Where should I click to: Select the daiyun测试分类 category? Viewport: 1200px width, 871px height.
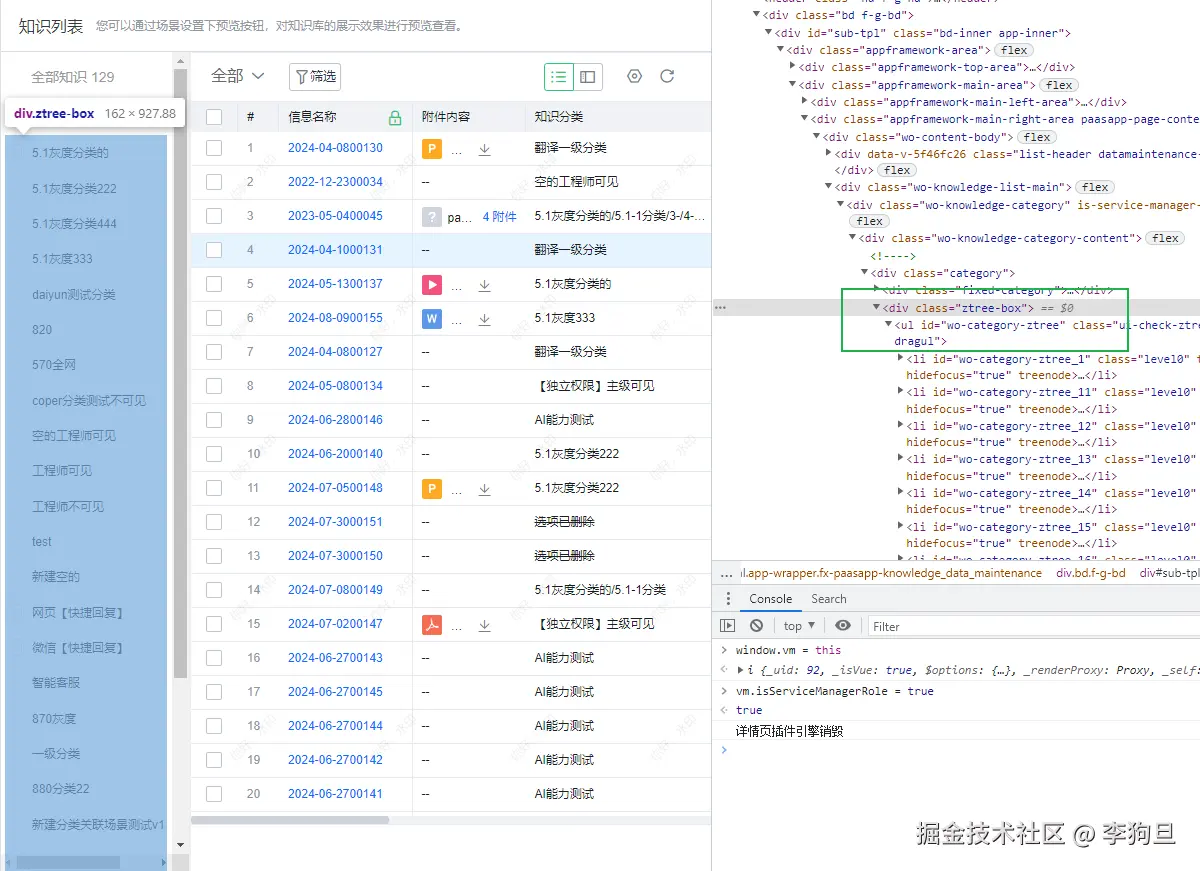pyautogui.click(x=74, y=295)
